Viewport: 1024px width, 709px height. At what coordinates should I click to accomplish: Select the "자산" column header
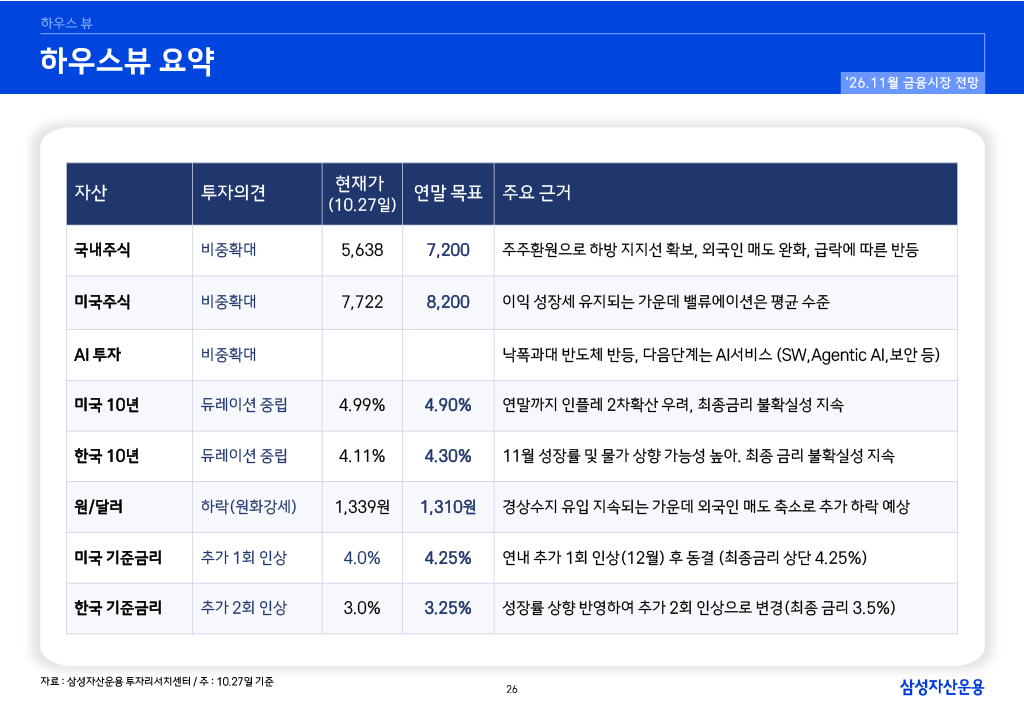(90, 193)
